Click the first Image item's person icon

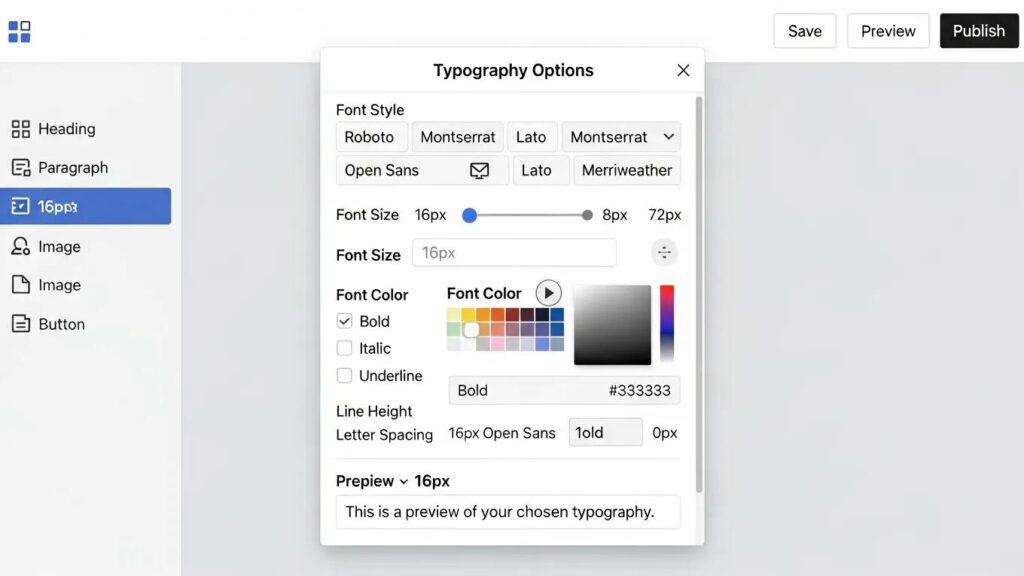pyautogui.click(x=20, y=246)
